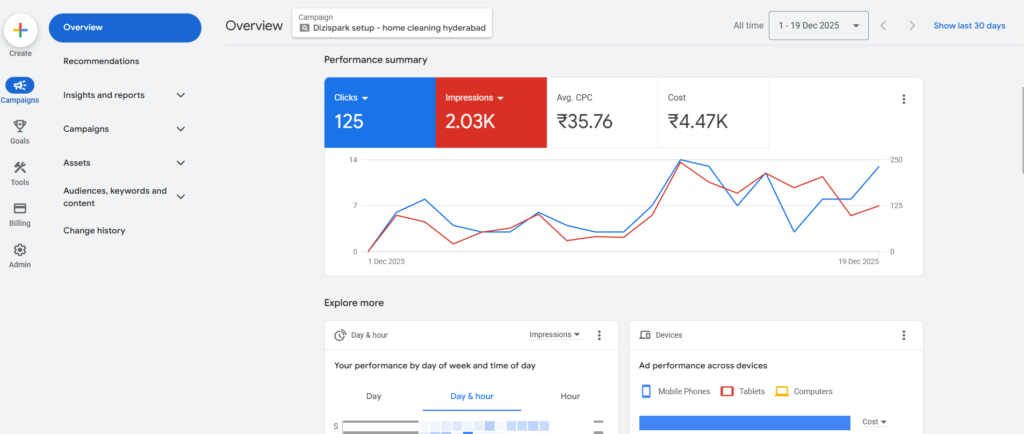Open the Clicks metric dropdown
Image resolution: width=1024 pixels, height=434 pixels.
(x=351, y=98)
